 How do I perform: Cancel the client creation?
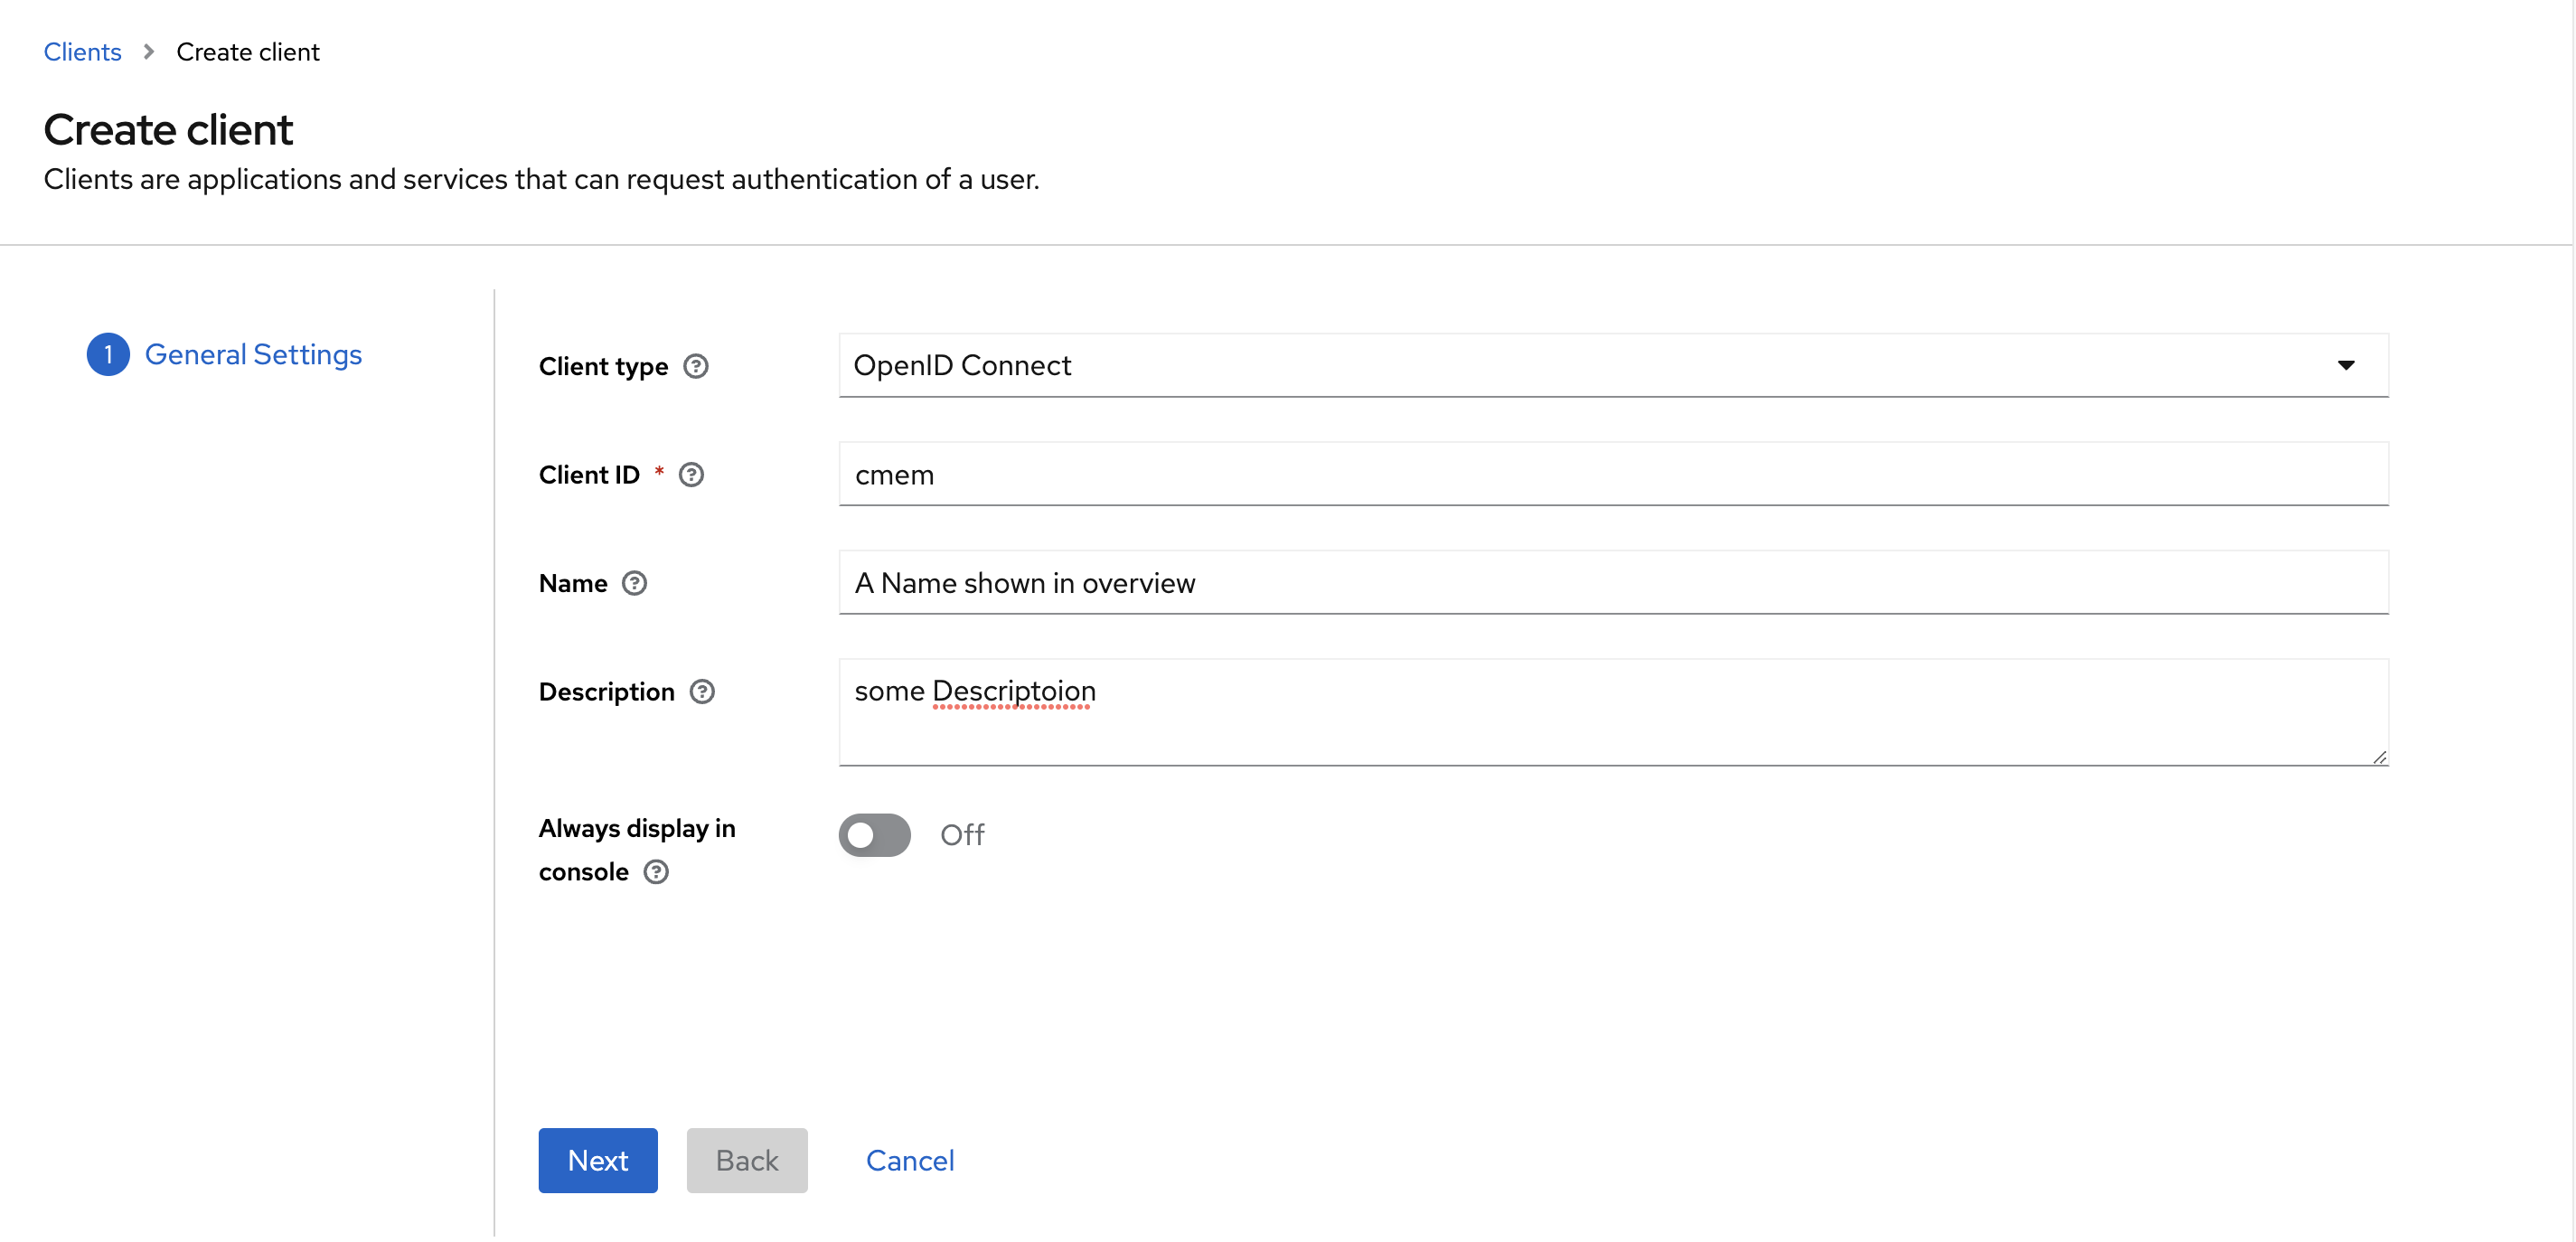909,1160
